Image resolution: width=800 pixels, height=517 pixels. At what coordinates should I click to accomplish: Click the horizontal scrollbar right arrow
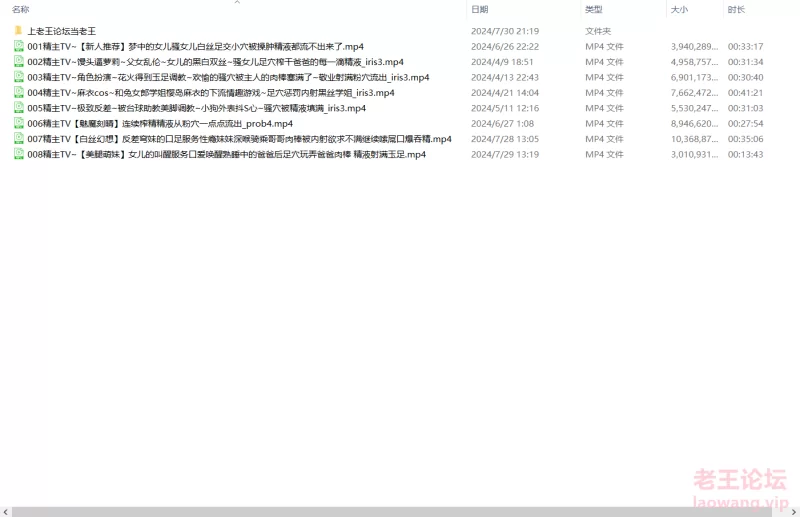click(x=794, y=512)
